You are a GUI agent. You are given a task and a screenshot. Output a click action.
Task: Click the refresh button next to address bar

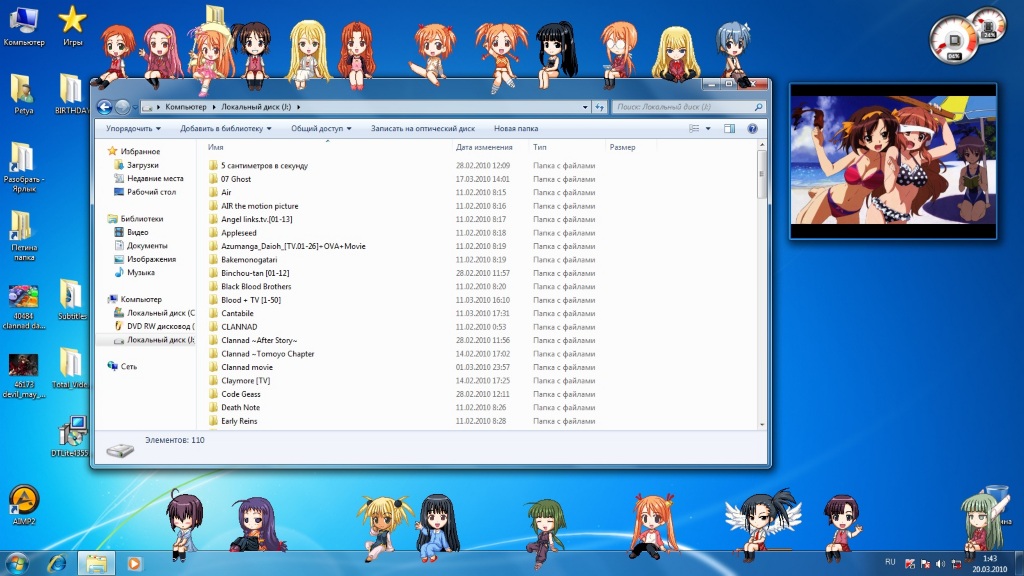600,107
